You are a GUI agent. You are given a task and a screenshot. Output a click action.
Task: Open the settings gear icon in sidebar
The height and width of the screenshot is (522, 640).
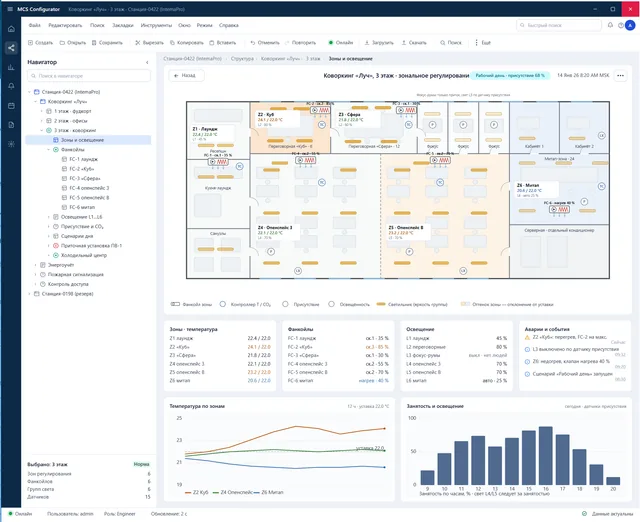(x=11, y=144)
